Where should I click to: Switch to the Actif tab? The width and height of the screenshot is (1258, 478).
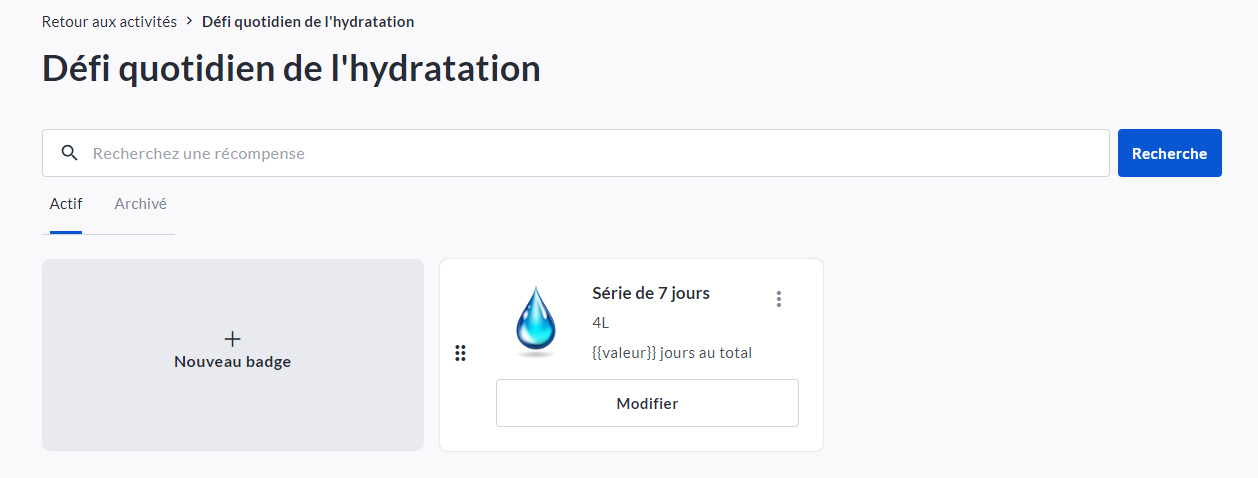[66, 204]
